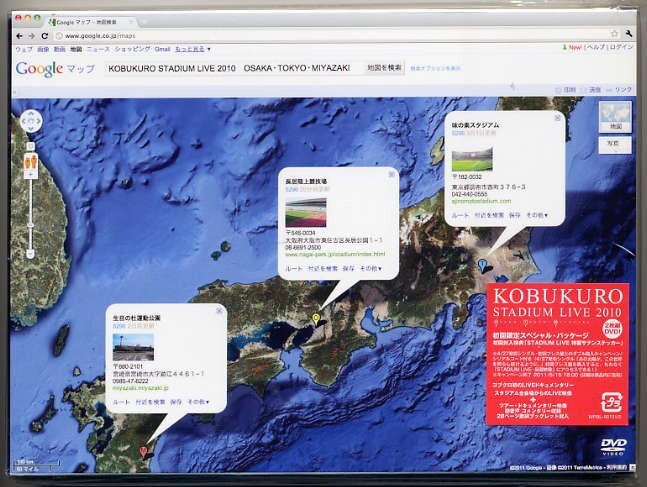Click 付近を検索 in the 長居陸上競技場 bubble

[x=323, y=269]
